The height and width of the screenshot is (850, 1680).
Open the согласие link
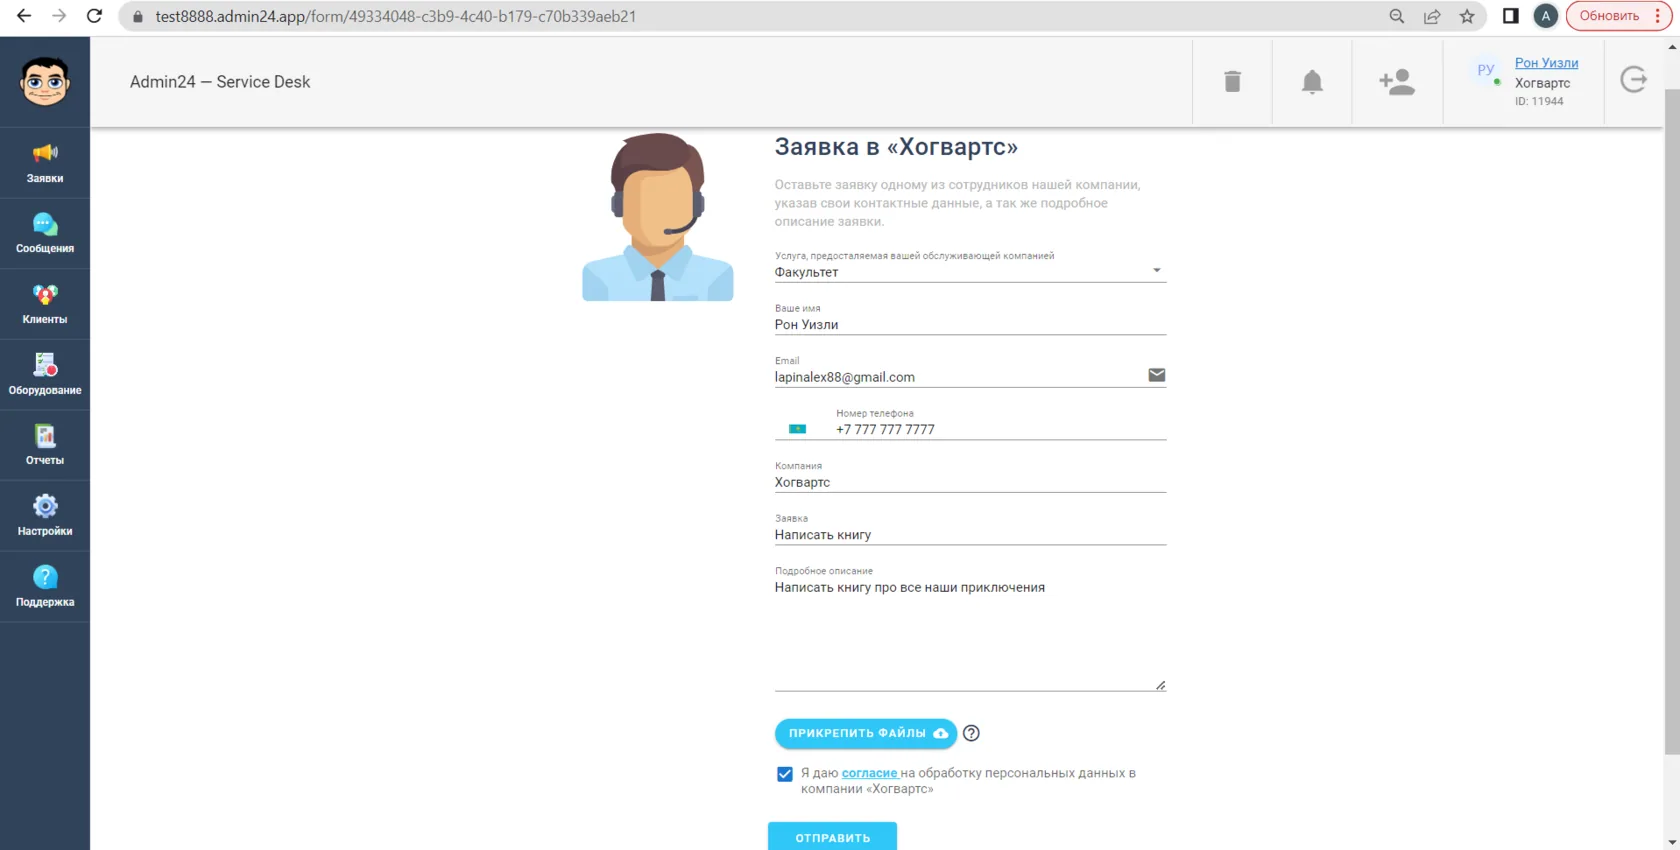870,773
